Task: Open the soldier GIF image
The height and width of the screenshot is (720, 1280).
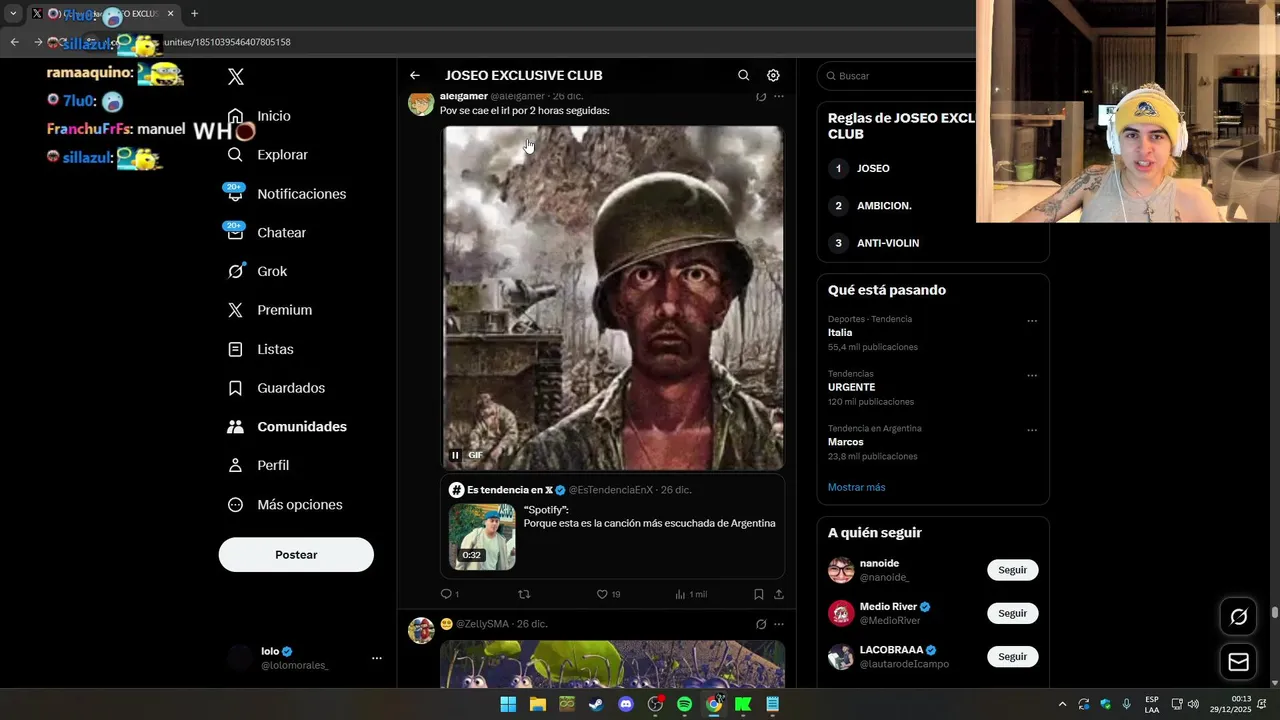Action: (613, 297)
